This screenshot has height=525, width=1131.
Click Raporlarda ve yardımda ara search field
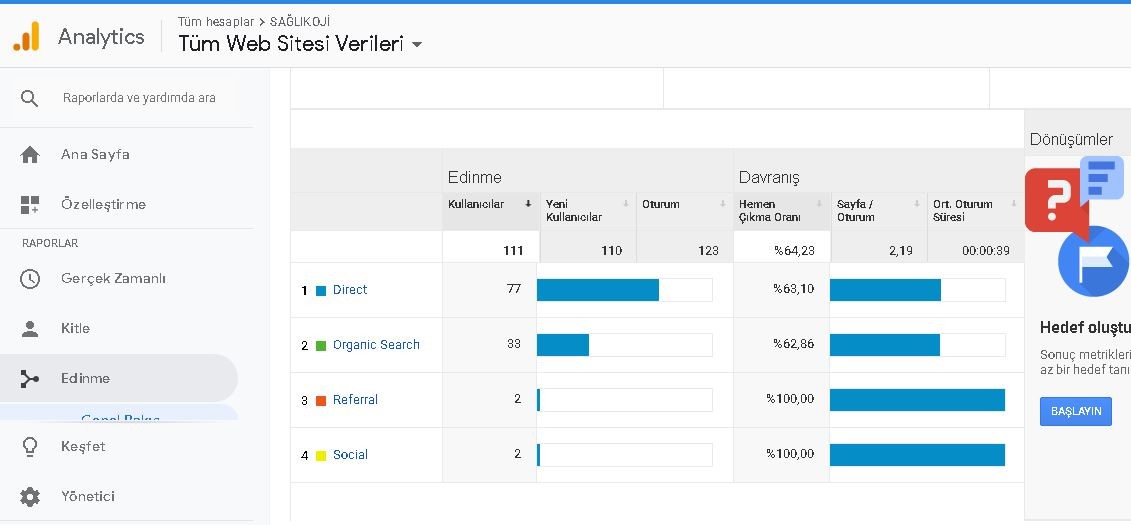tap(139, 97)
